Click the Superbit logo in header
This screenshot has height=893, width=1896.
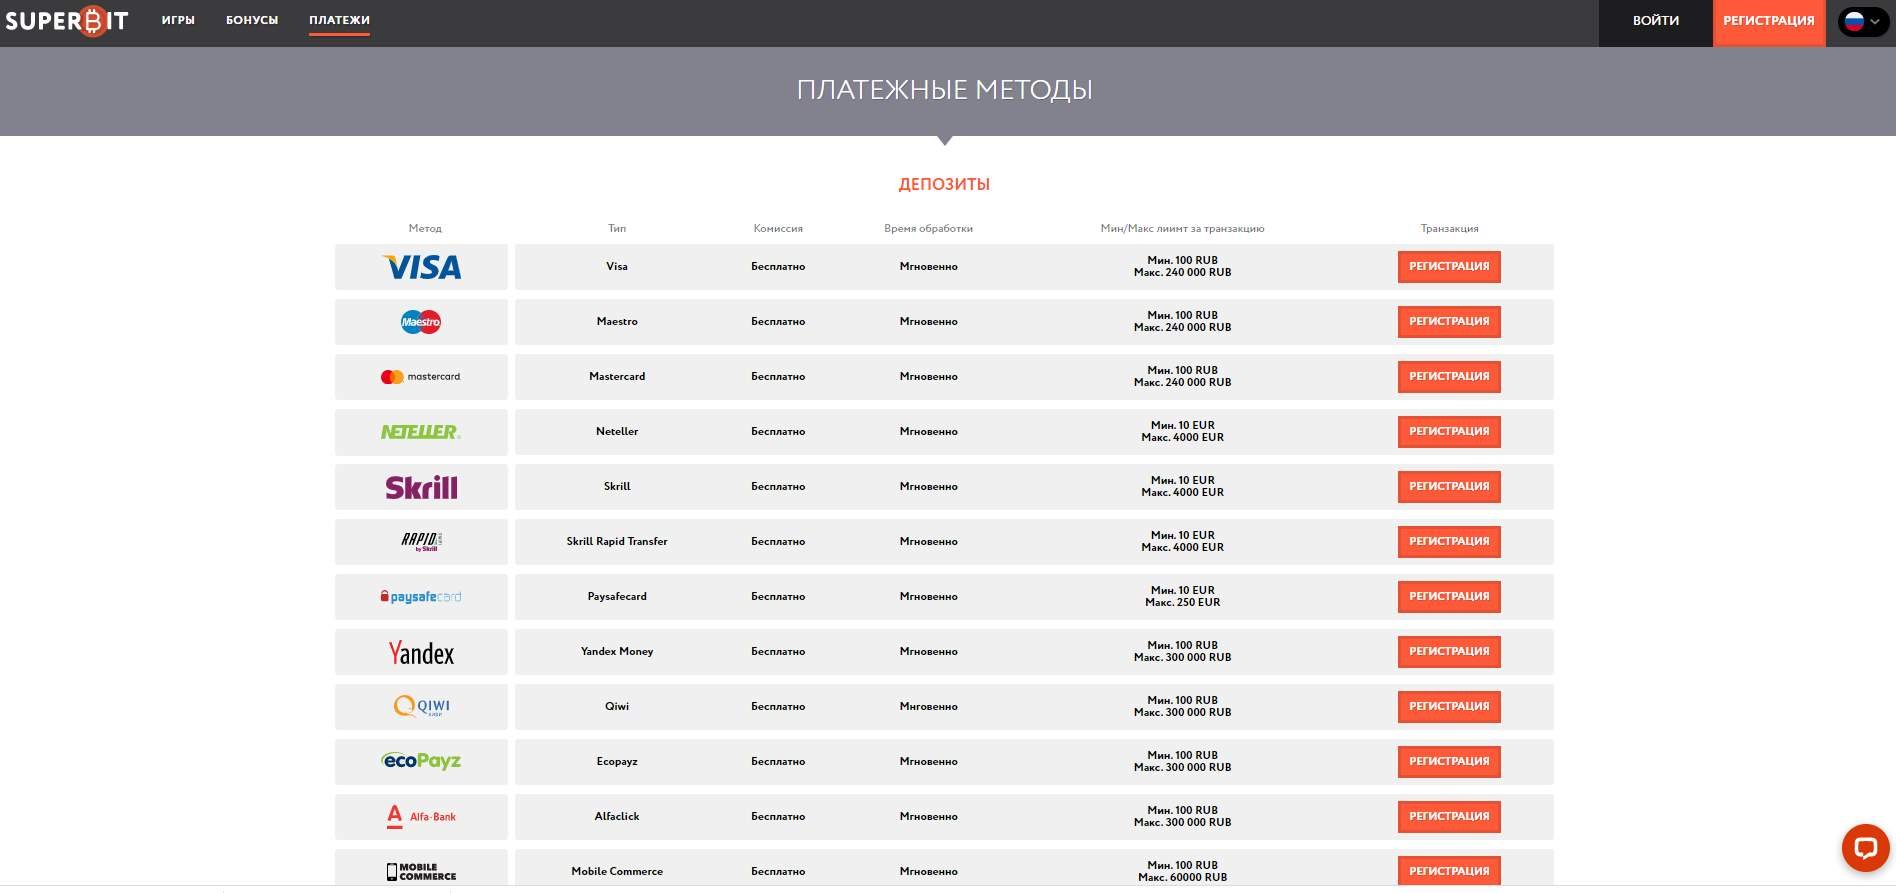click(67, 21)
